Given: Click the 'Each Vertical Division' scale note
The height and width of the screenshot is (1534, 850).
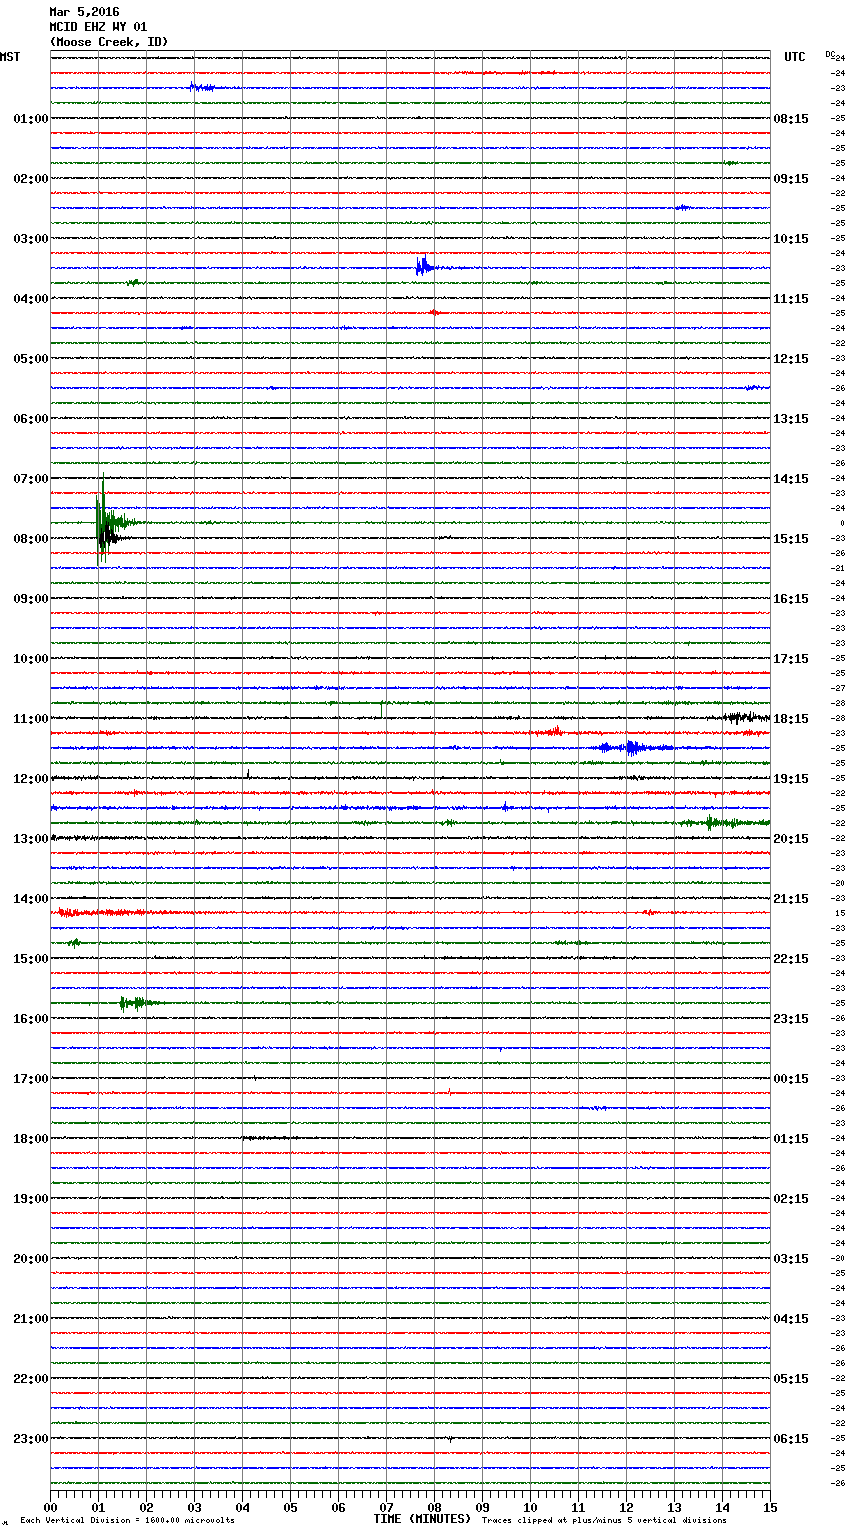Looking at the screenshot, I should 127,1520.
